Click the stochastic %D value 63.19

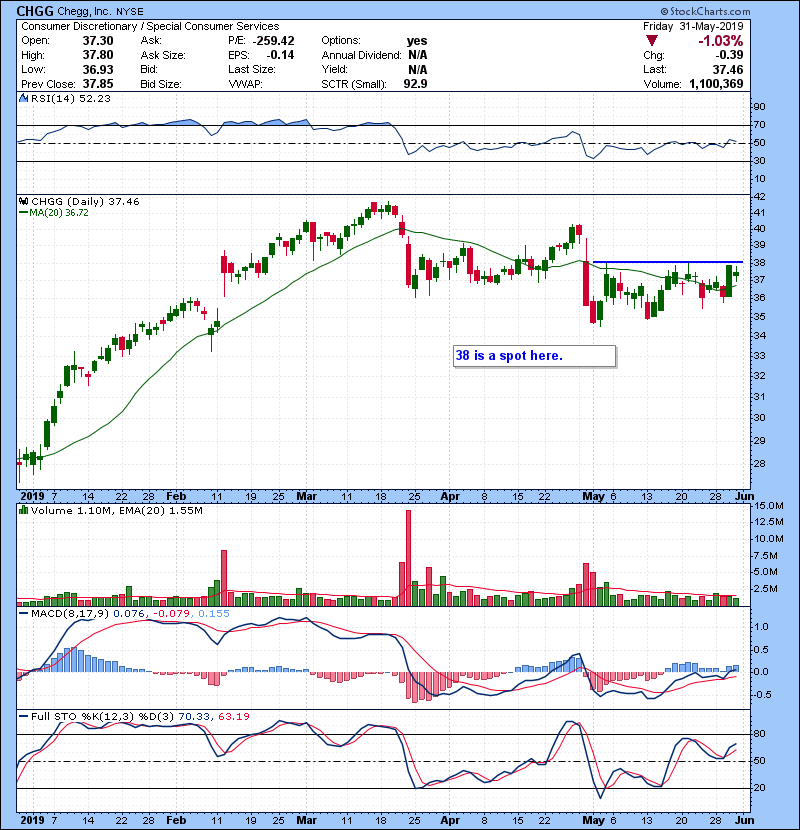click(x=234, y=717)
